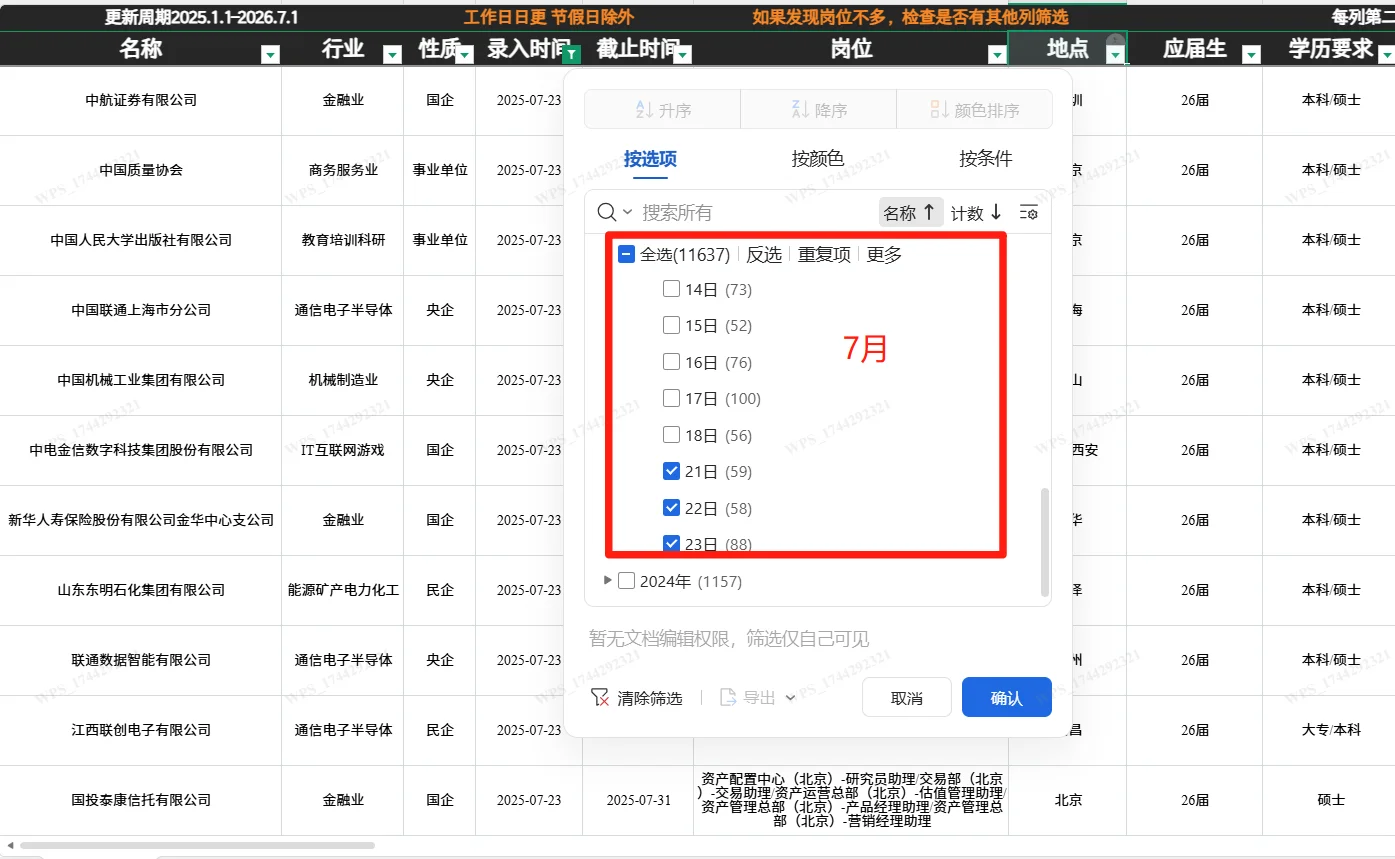Select cell 教育培训科研
The height and width of the screenshot is (859, 1395).
(343, 240)
